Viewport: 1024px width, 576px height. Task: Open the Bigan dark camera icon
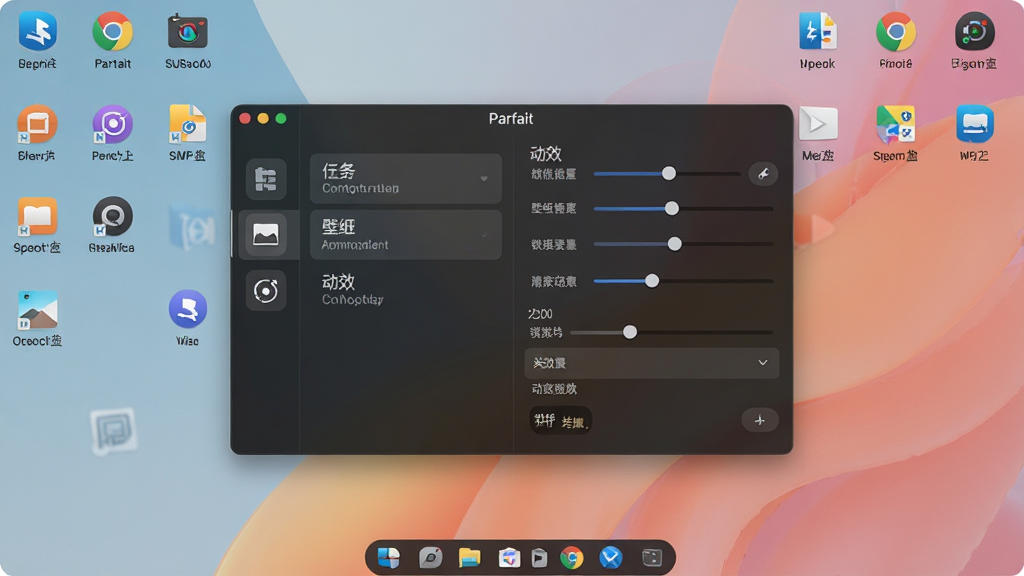(x=974, y=32)
